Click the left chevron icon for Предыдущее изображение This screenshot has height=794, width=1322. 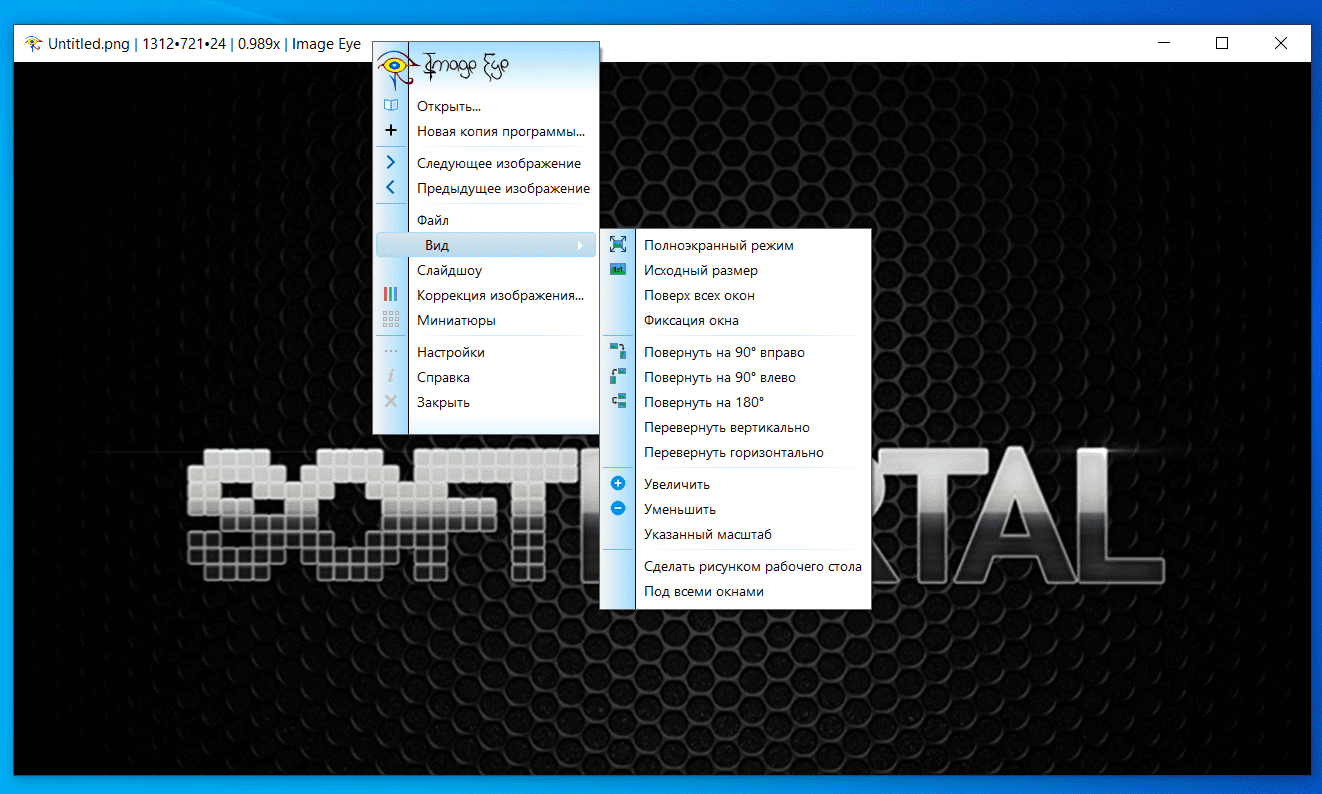(391, 187)
